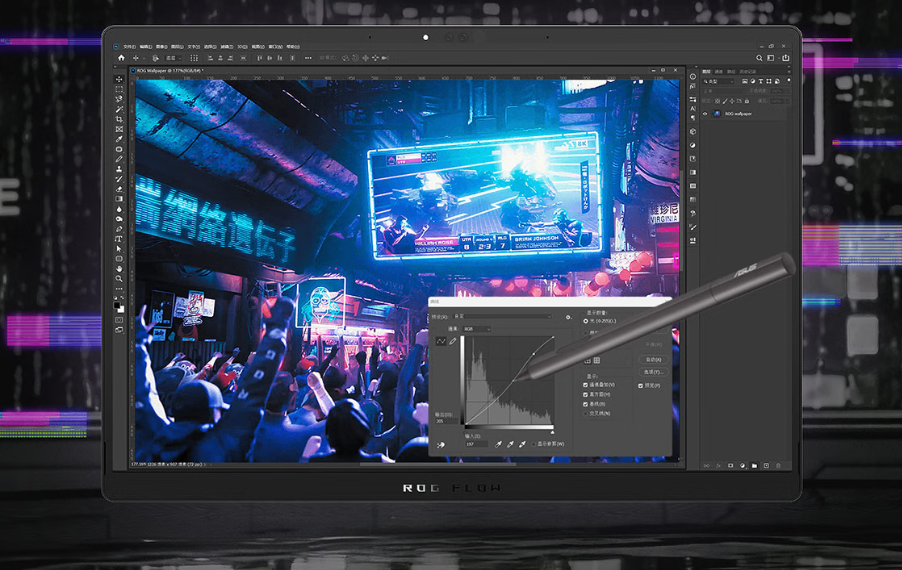Screen dimensions: 902x570
Task: Choose the Horizontal Type tool
Action: 120,239
